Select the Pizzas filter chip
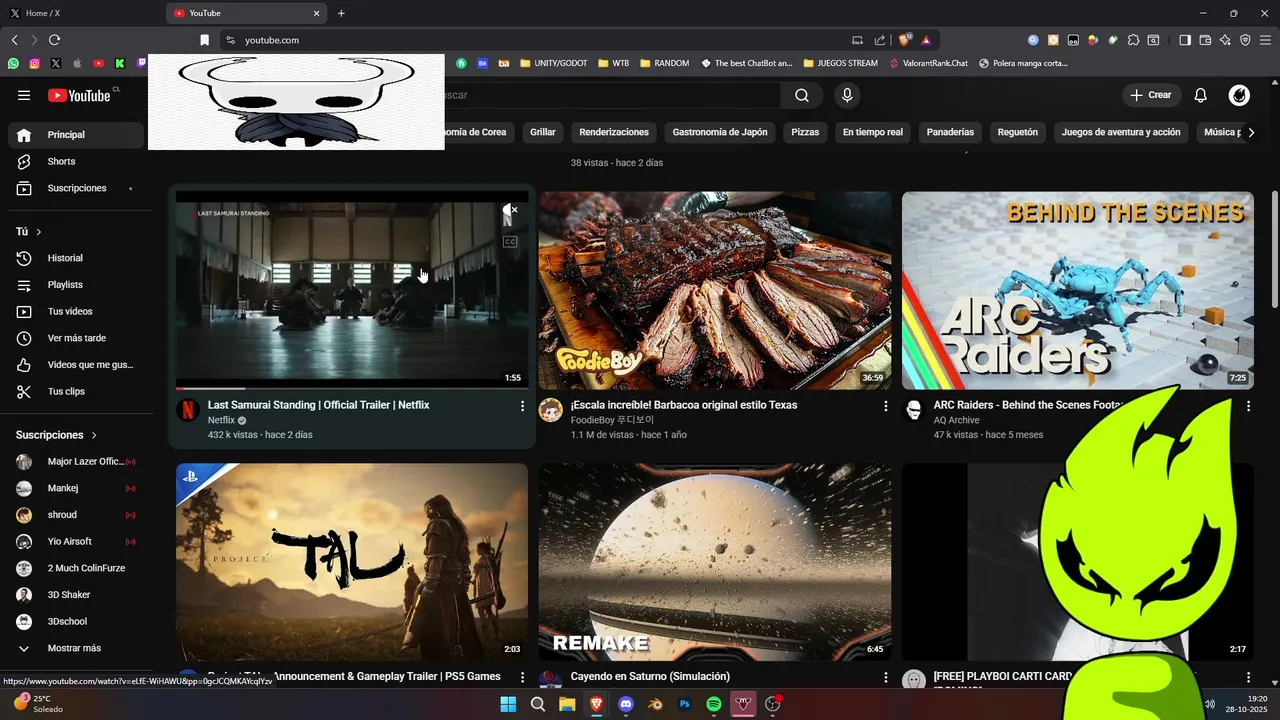The image size is (1280, 720). coord(805,132)
